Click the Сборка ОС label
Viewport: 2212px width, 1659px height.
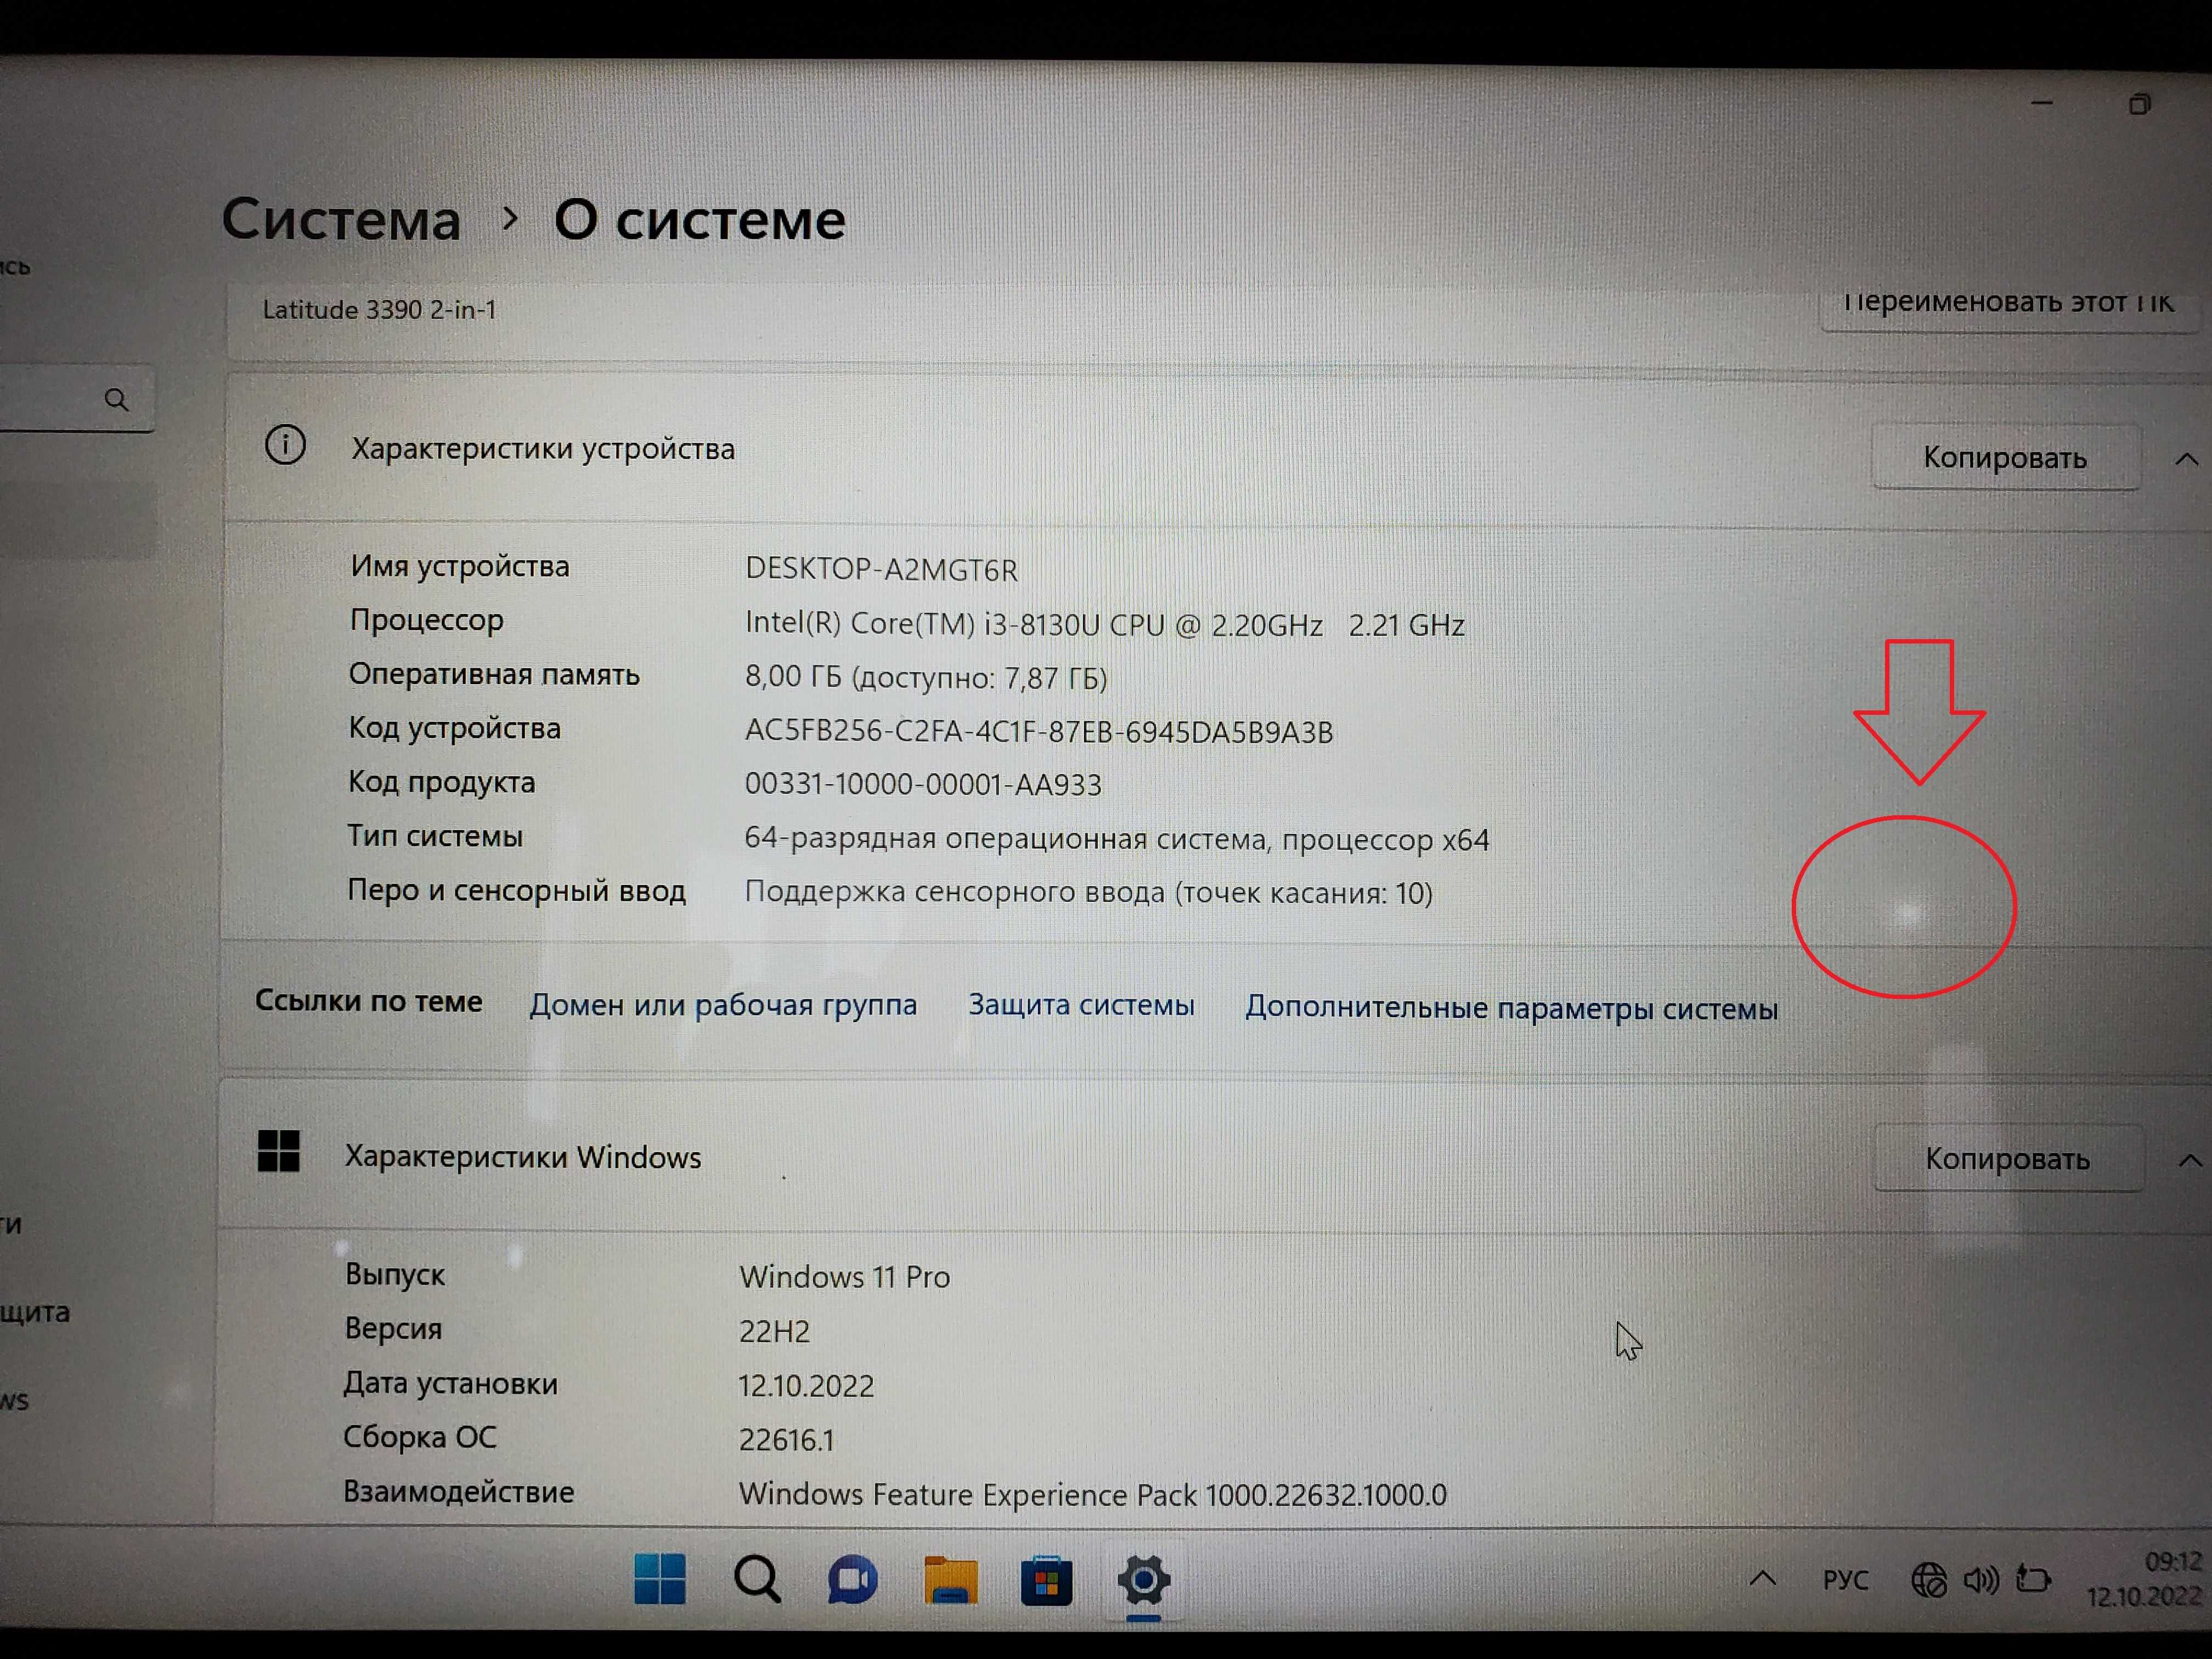point(420,1438)
